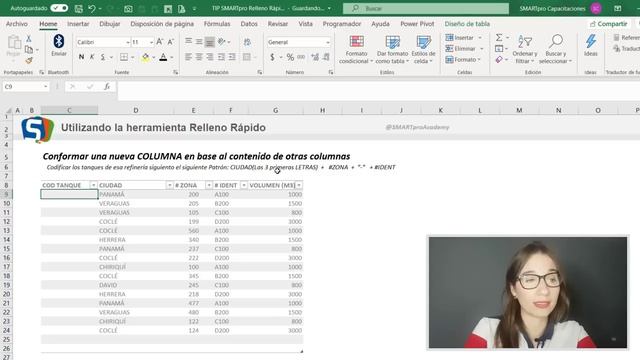Viewport: 640px width, 360px height.
Task: Open the General number format dropdown
Action: coord(328,42)
